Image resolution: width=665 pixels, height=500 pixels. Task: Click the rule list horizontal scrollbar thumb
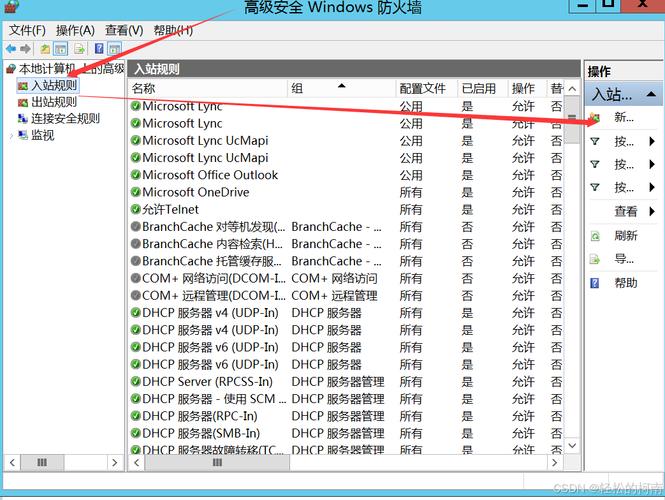(217, 463)
